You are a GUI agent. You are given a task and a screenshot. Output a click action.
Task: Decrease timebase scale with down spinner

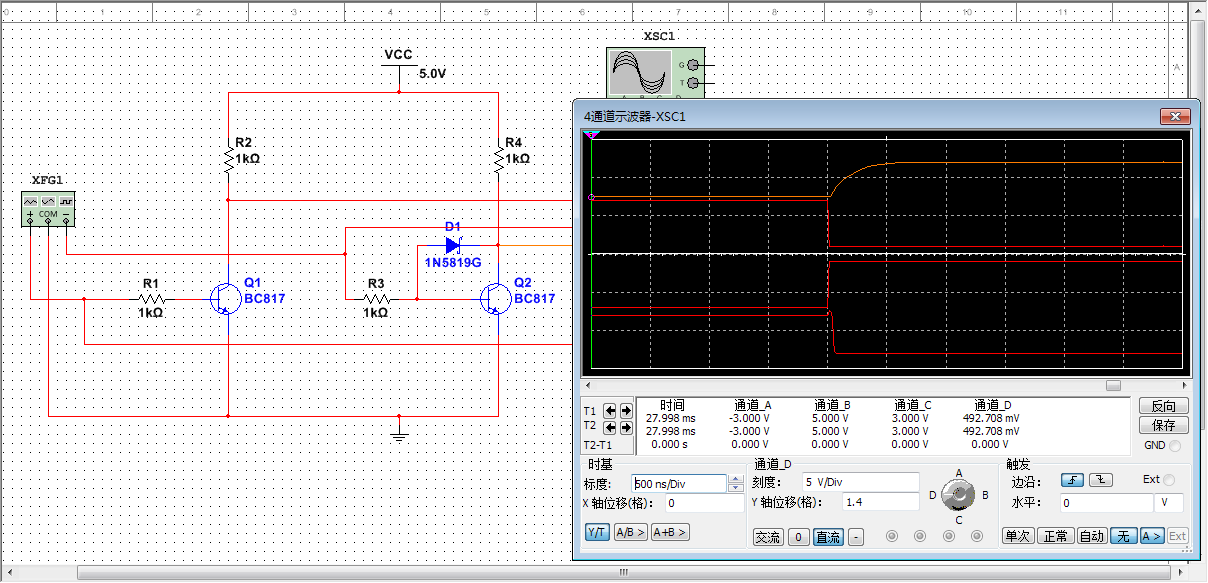tap(736, 488)
